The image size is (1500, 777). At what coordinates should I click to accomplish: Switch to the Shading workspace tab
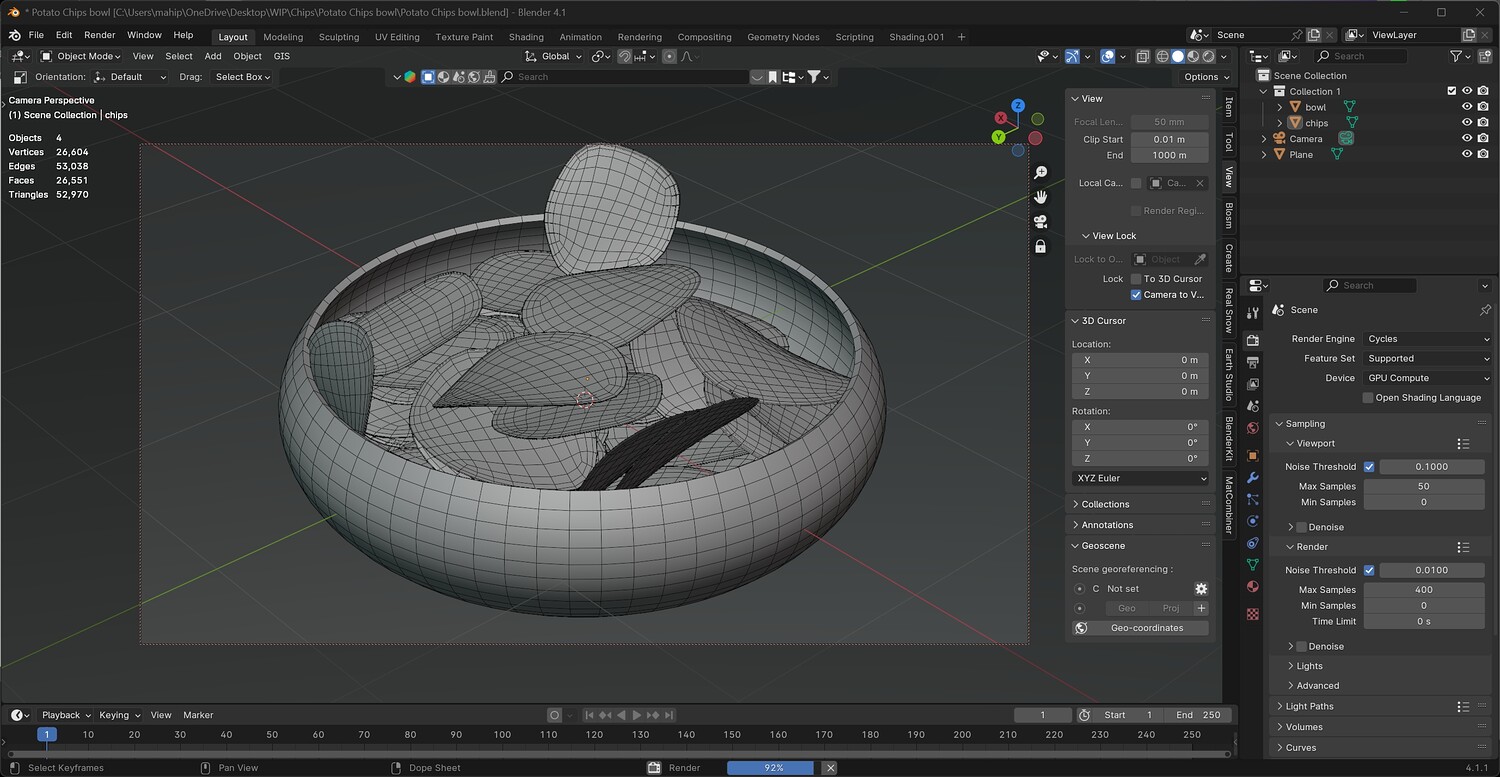click(x=526, y=37)
